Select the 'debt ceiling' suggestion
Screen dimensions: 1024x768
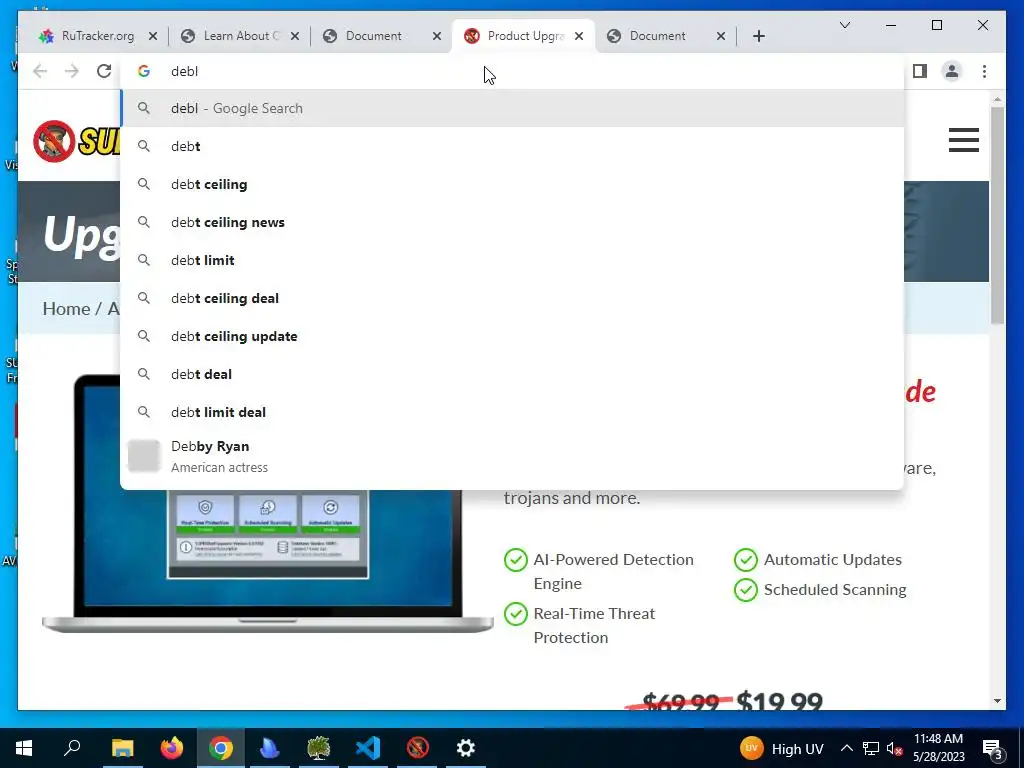tap(512, 184)
